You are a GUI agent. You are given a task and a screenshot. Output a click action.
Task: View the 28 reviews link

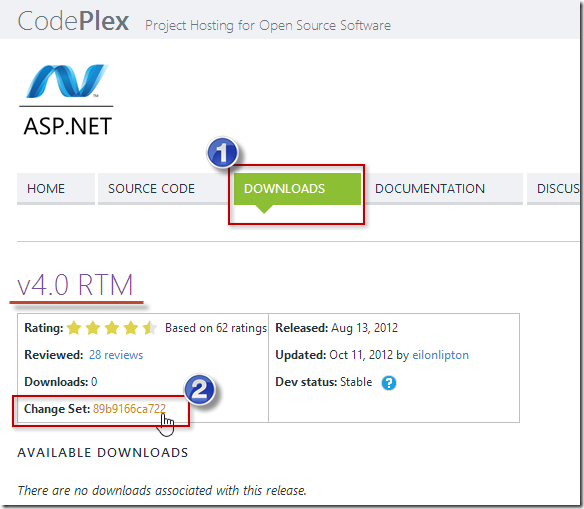(116, 355)
